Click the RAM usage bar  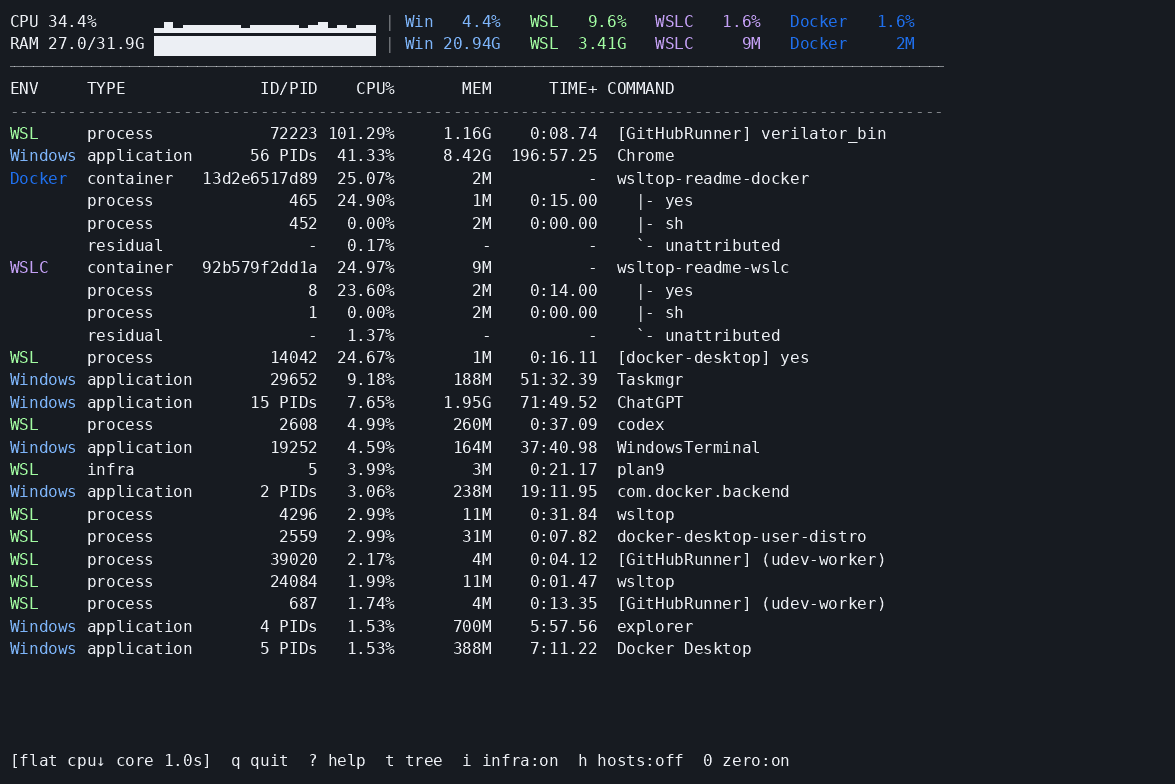pyautogui.click(x=265, y=46)
